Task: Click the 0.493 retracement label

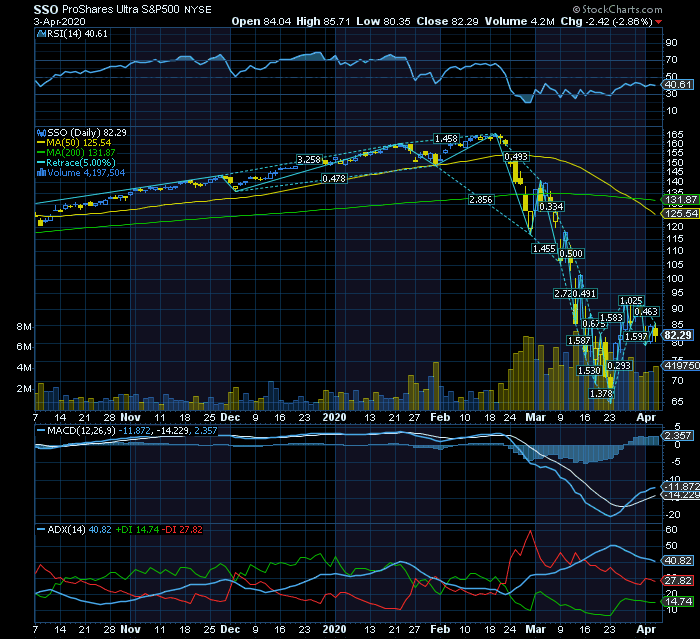Action: click(x=516, y=157)
